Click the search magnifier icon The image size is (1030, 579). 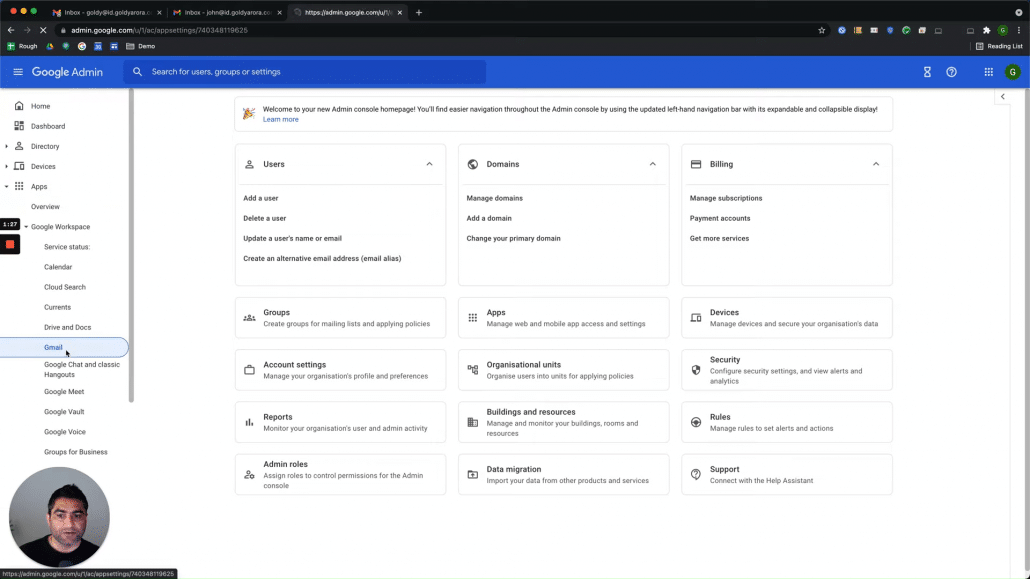coord(137,72)
